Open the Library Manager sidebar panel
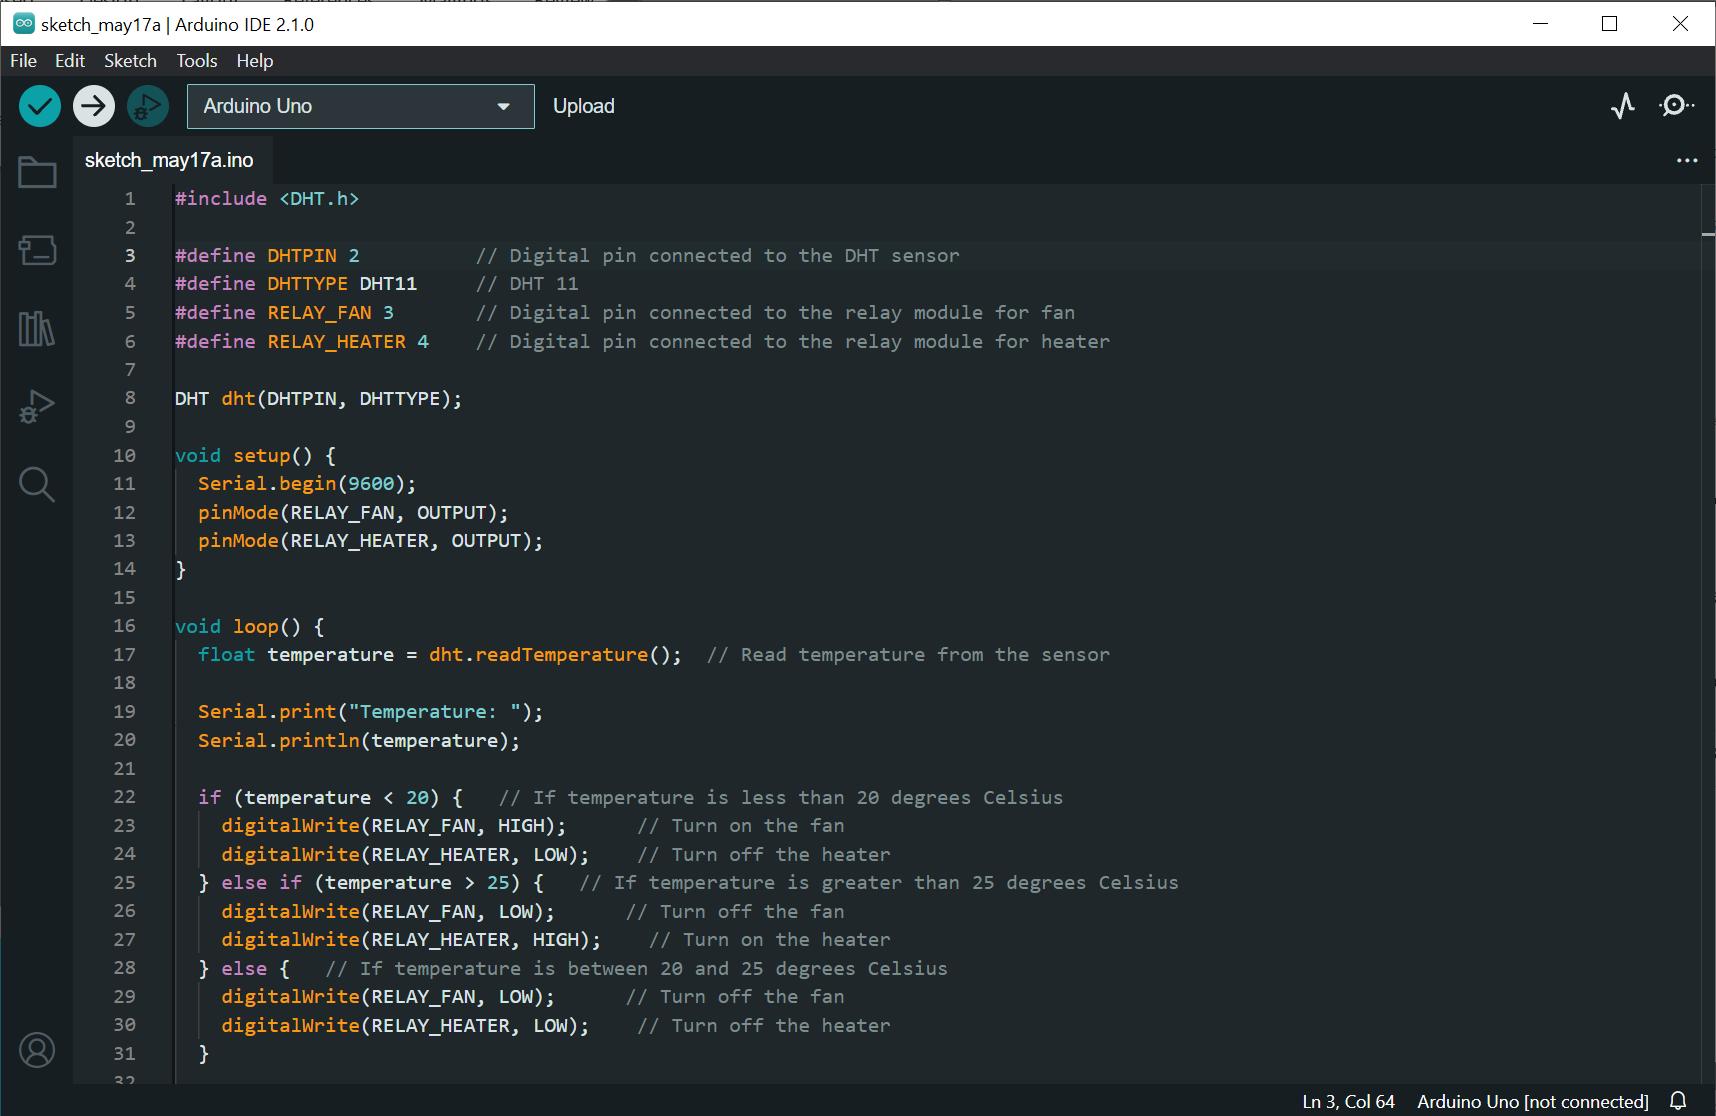The image size is (1716, 1116). [x=37, y=328]
